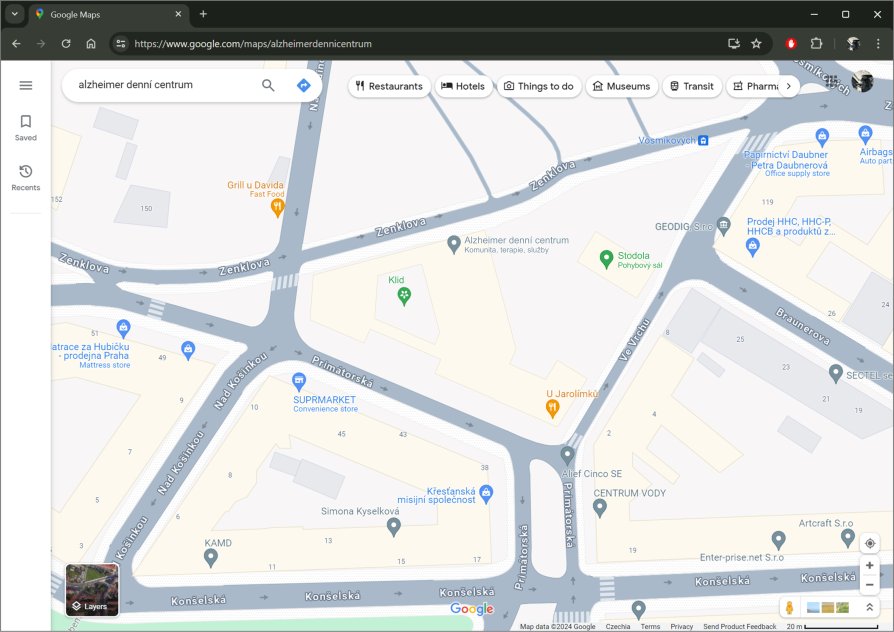
Task: Click the Klid green park pin
Action: 404,296
